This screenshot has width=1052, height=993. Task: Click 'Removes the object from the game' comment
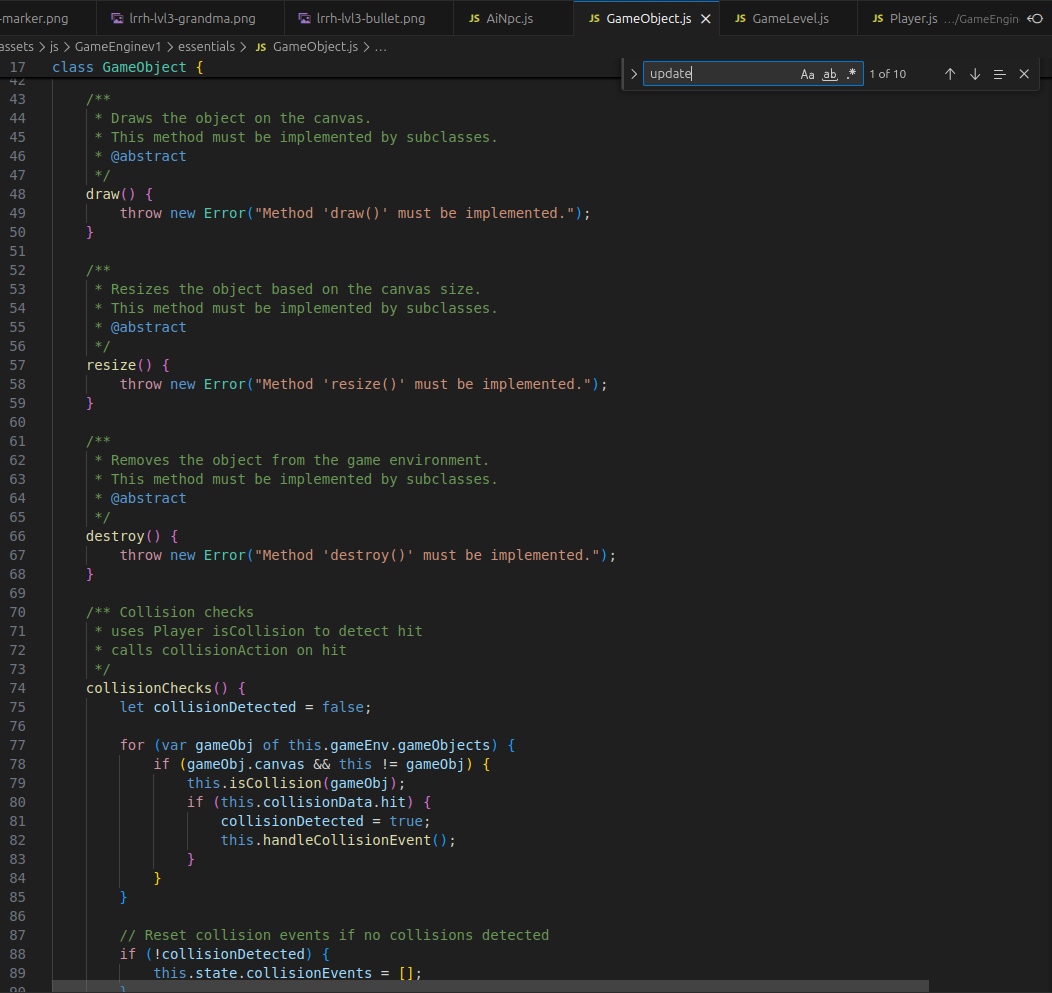[x=250, y=460]
